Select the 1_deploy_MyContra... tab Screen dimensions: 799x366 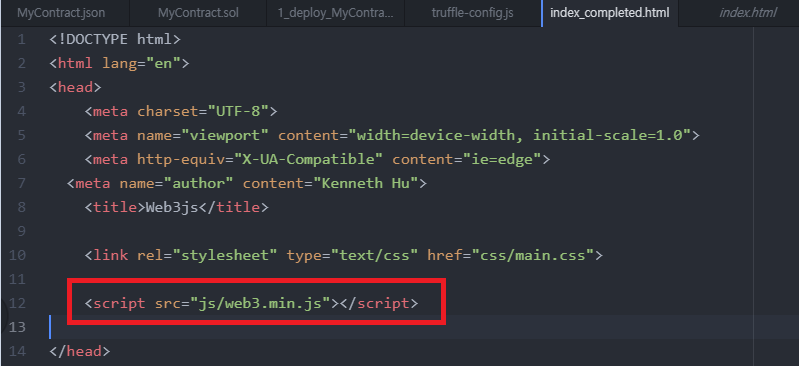335,13
